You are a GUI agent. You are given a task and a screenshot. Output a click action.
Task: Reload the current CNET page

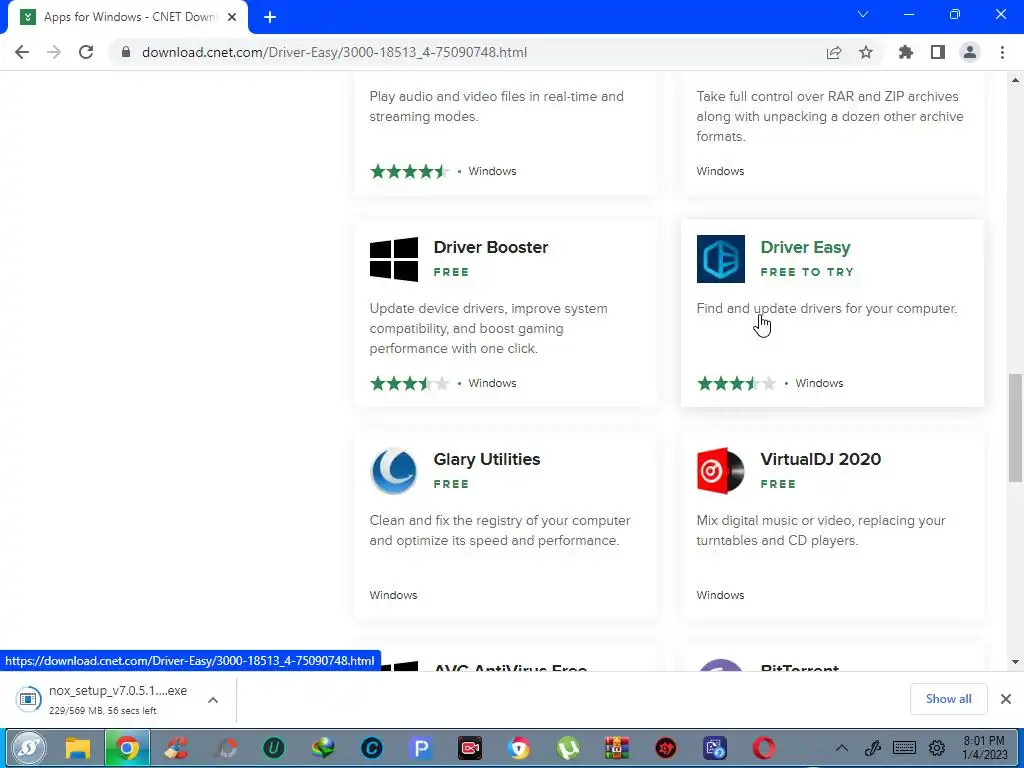tap(86, 52)
